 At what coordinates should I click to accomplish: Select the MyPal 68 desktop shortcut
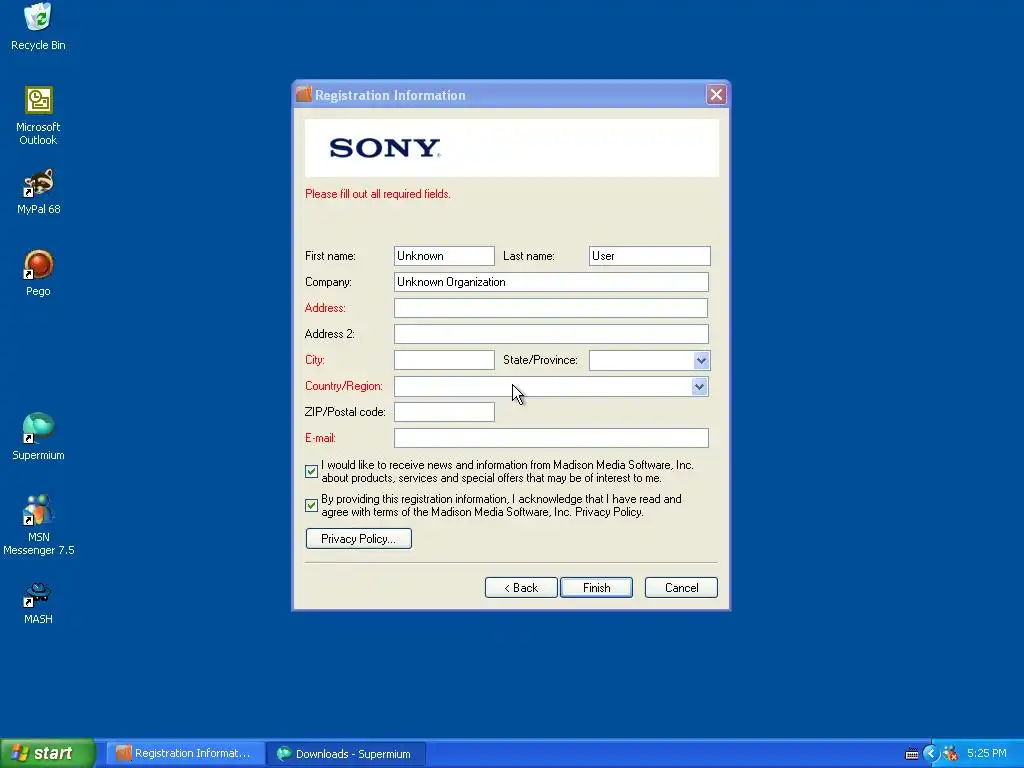click(x=38, y=192)
